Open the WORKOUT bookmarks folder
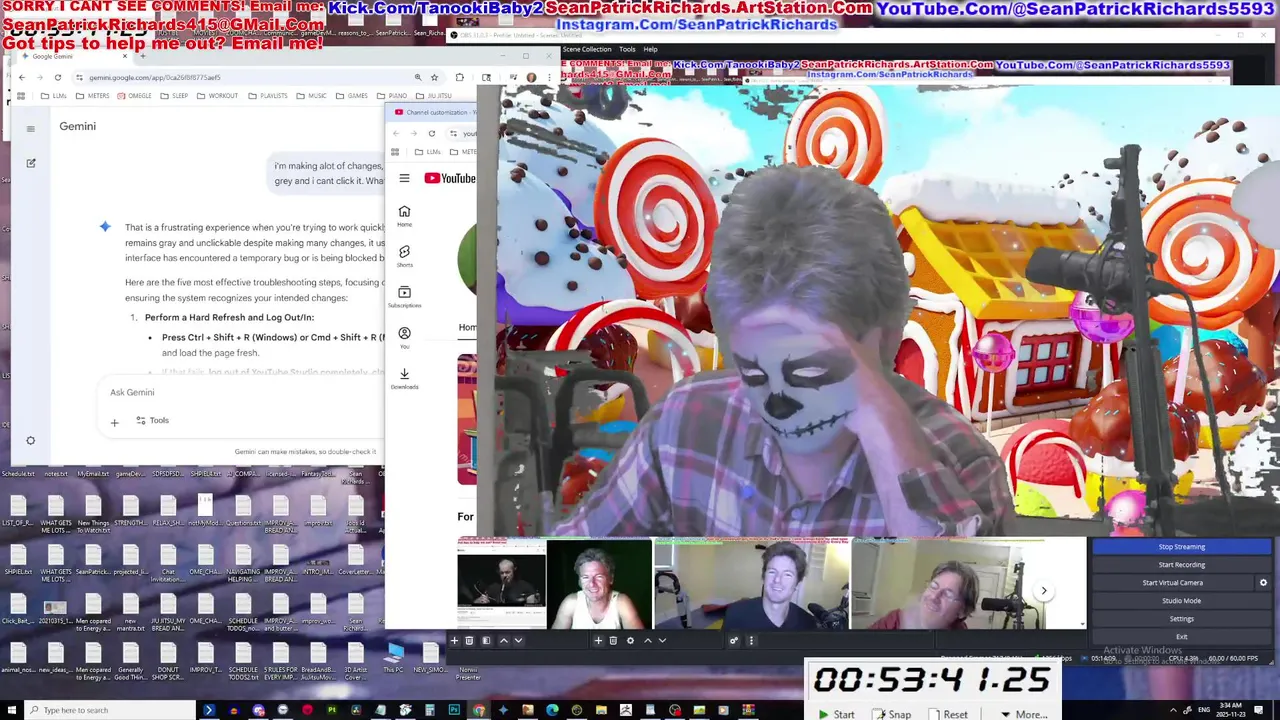 tap(217, 96)
